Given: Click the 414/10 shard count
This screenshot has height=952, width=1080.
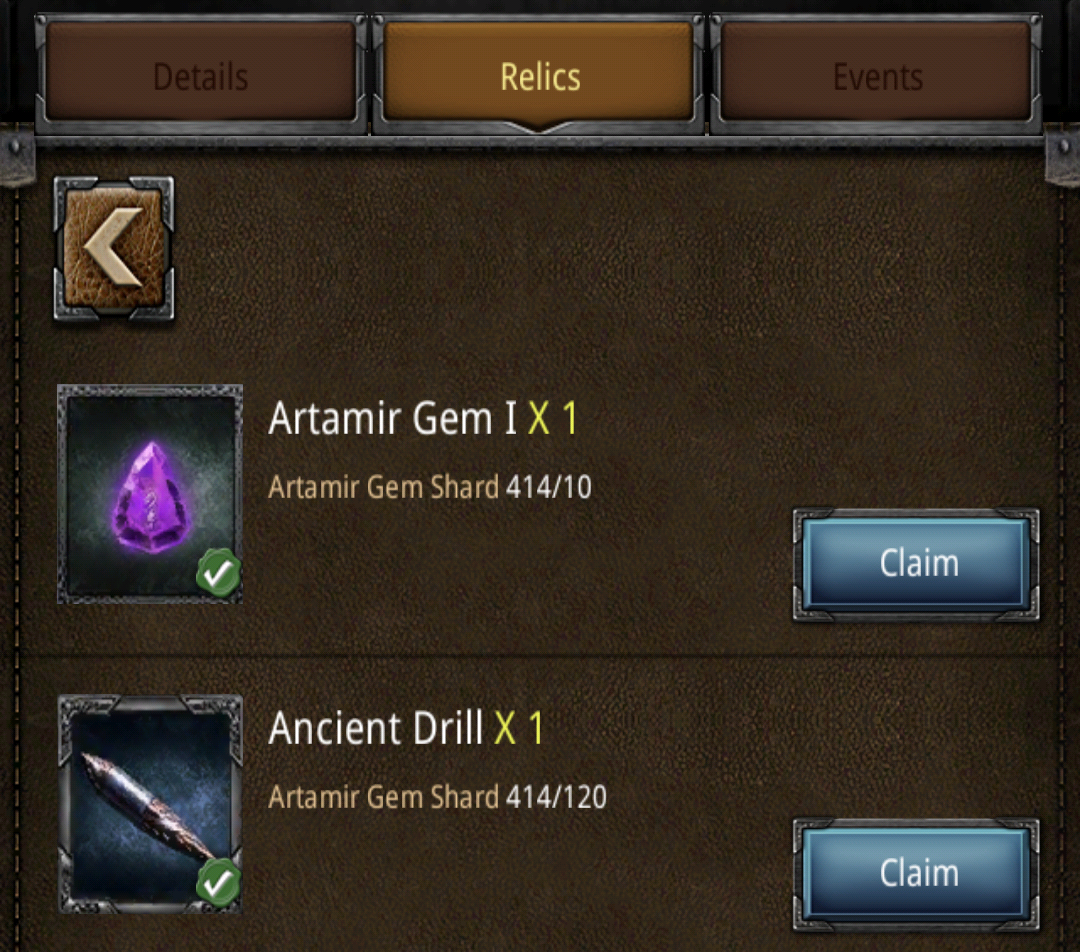Looking at the screenshot, I should pos(549,487).
